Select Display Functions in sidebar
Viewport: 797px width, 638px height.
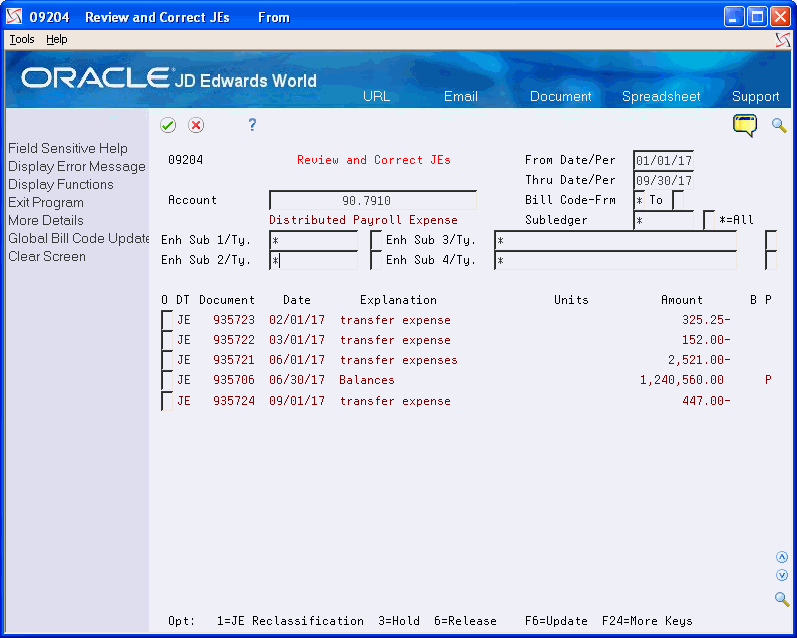click(60, 185)
